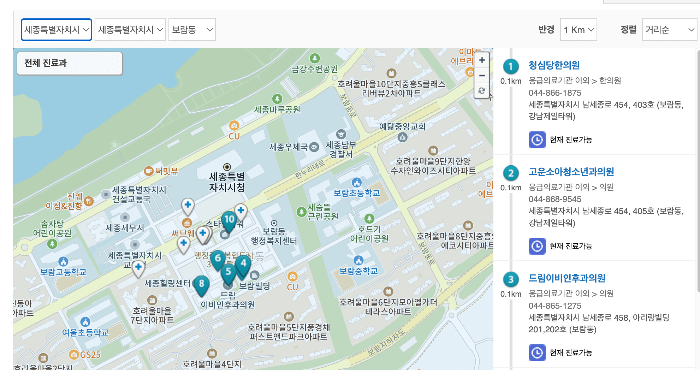Image resolution: width=700 pixels, height=370 pixels.
Task: Select map marker number 4
Action: 243,266
